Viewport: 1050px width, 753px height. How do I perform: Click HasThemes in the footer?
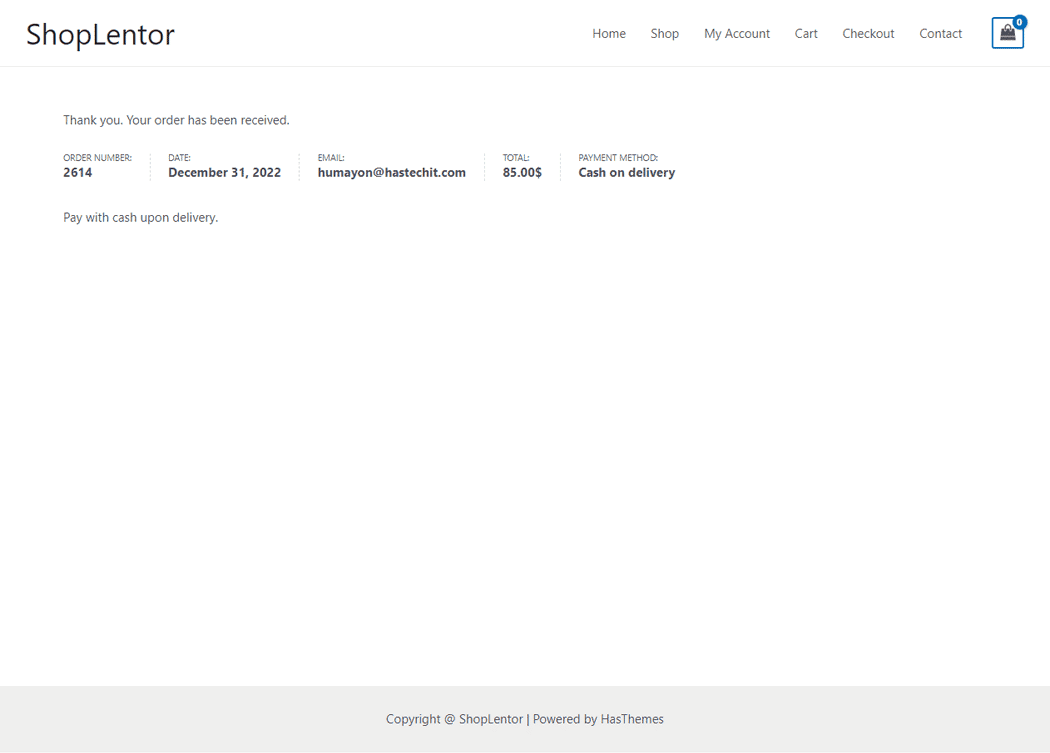pyautogui.click(x=632, y=719)
